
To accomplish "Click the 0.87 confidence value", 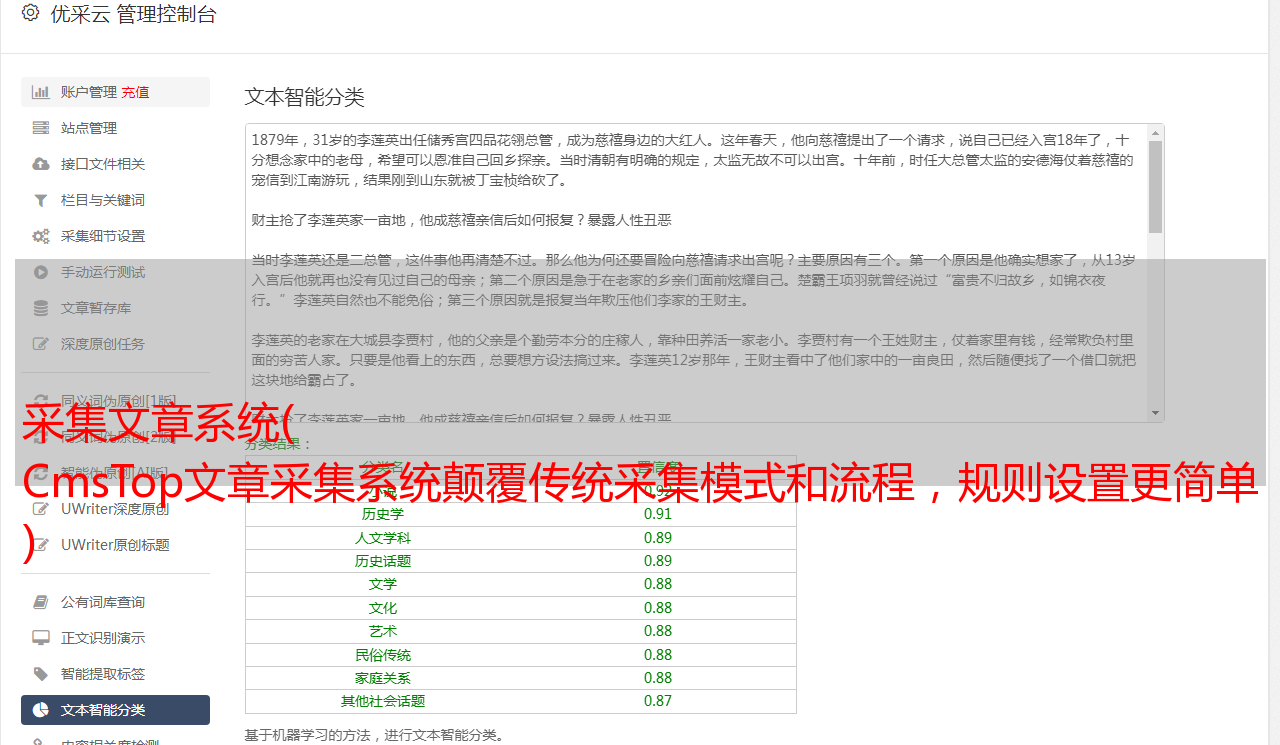I will coord(658,701).
